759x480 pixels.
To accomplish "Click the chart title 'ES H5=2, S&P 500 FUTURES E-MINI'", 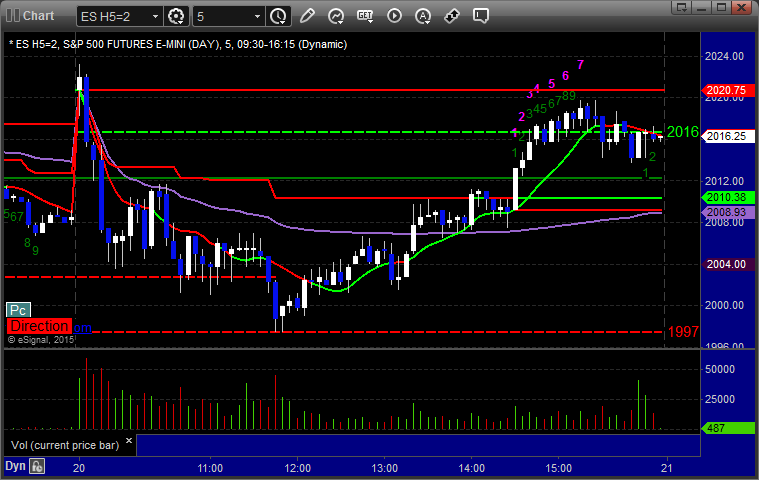I will point(115,45).
